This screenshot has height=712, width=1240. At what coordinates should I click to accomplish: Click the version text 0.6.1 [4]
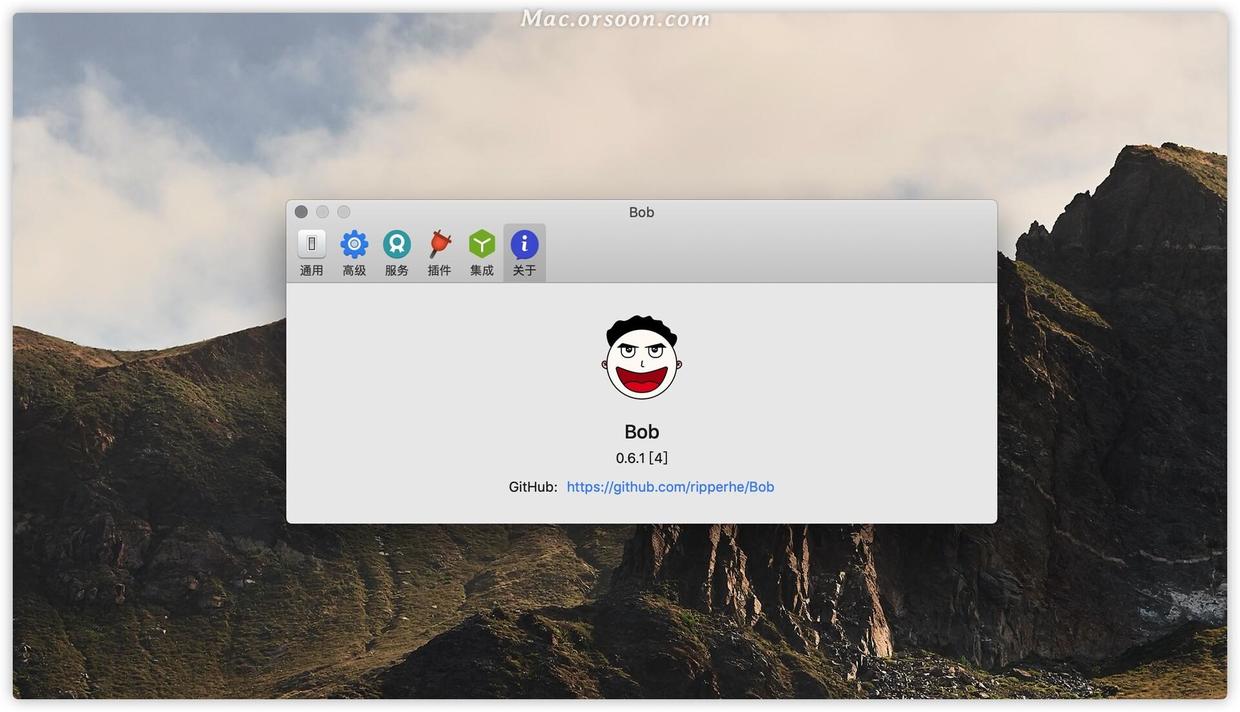(x=641, y=458)
